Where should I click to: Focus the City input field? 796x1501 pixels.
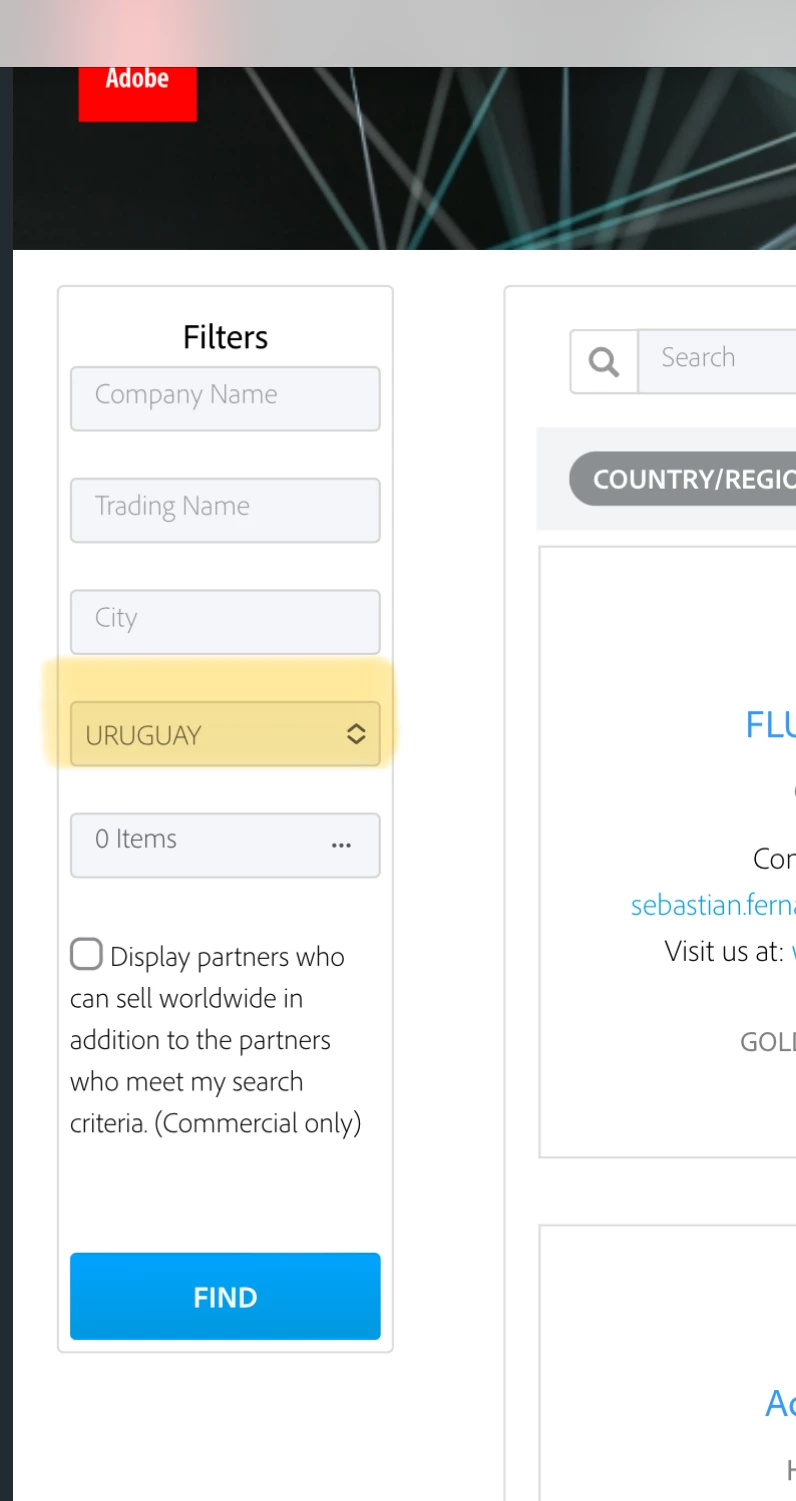[x=225, y=622]
